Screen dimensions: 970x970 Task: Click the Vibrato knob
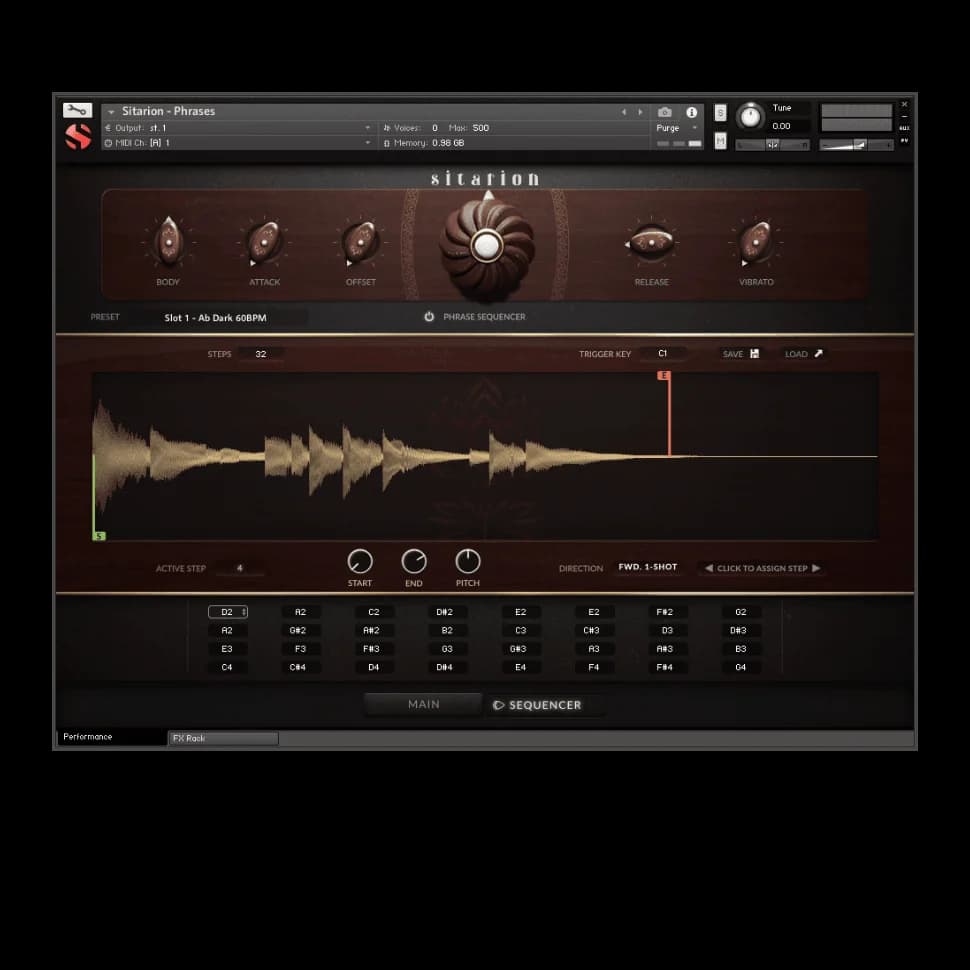(756, 243)
